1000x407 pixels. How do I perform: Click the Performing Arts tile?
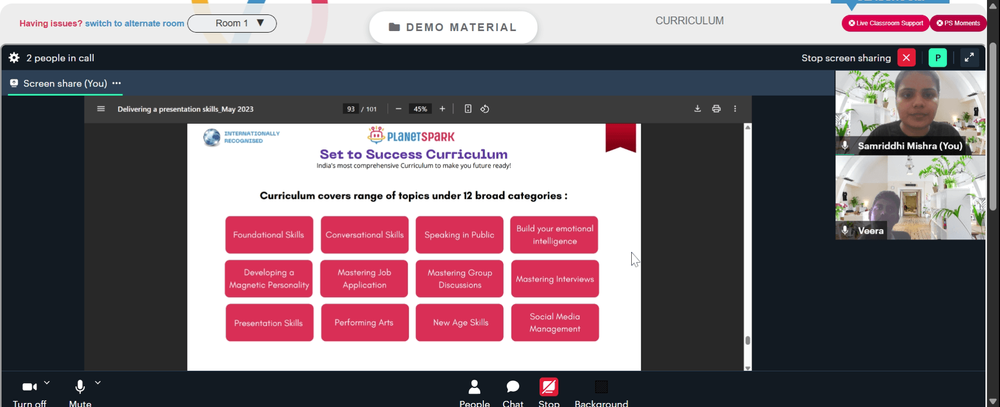[x=364, y=323]
